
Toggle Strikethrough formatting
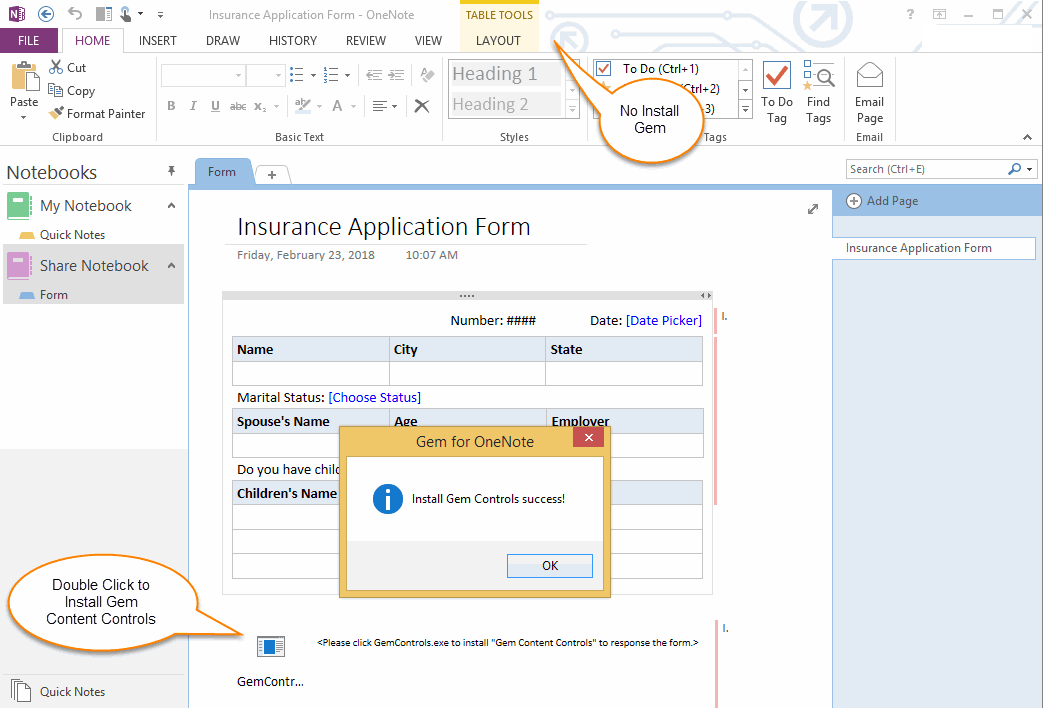[237, 106]
